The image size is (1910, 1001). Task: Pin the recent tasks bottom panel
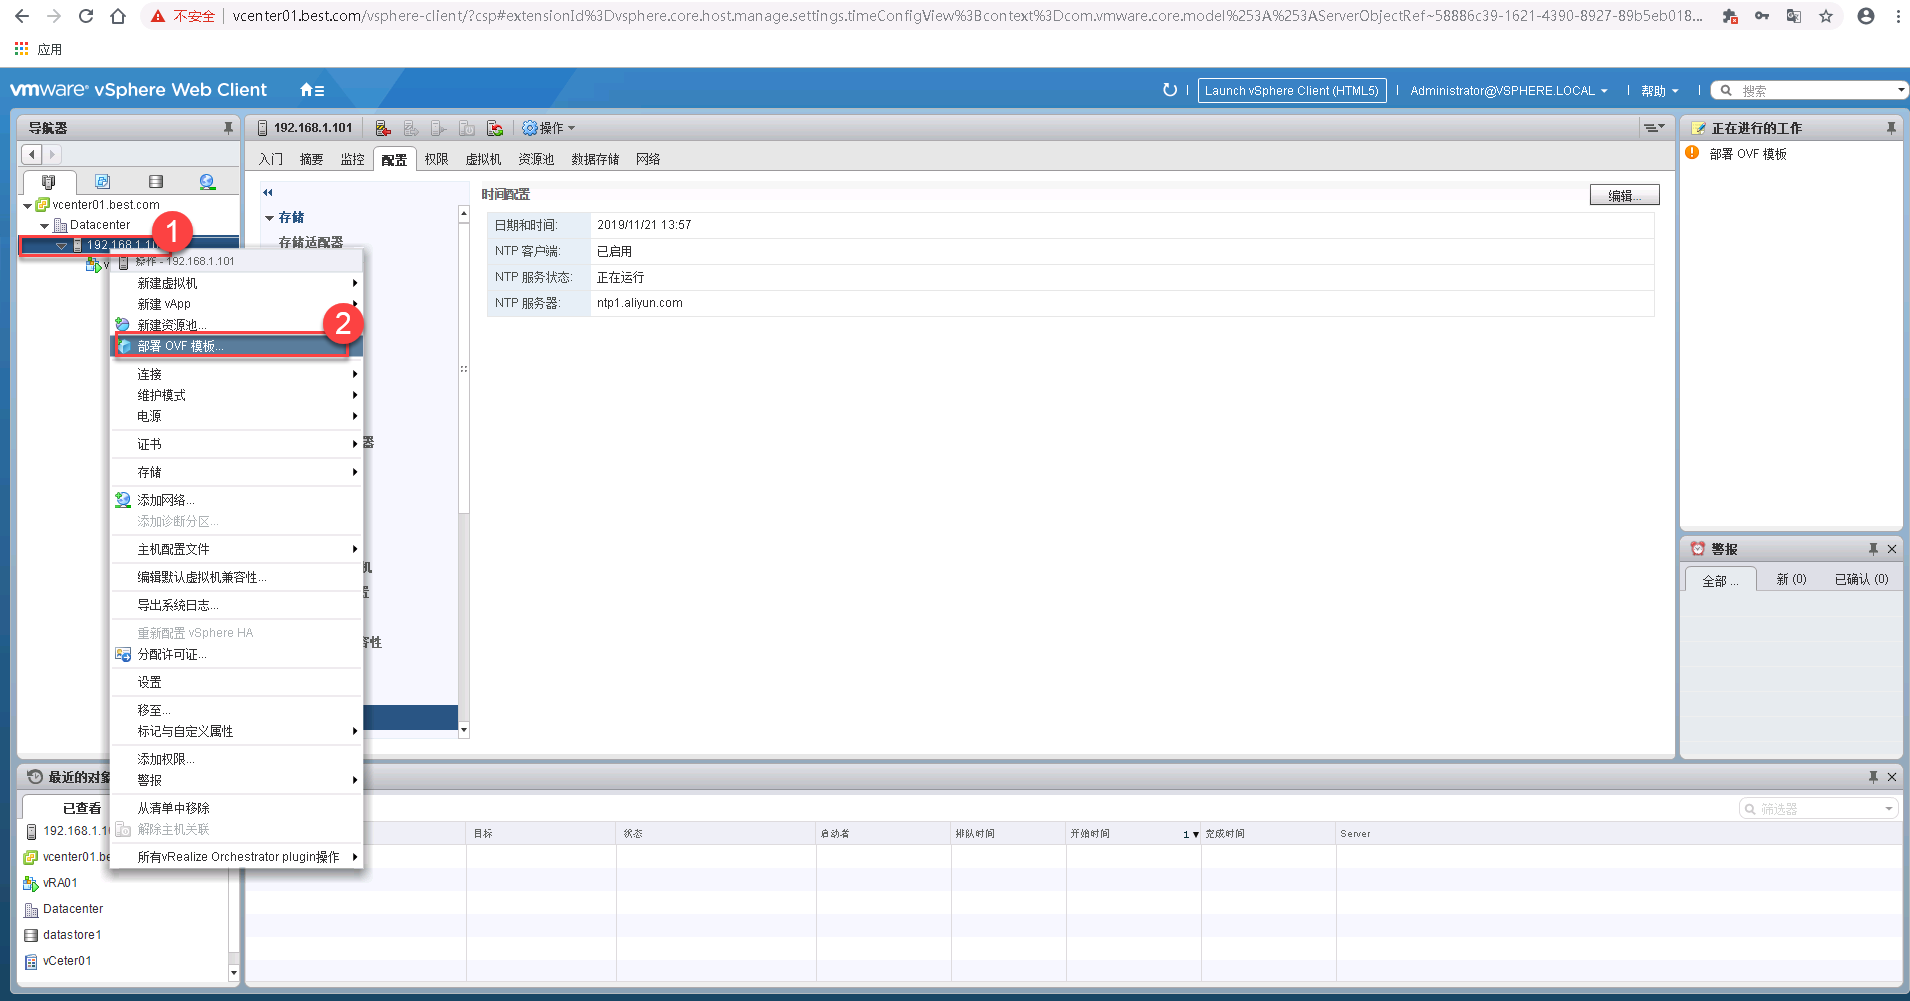[x=1873, y=777]
